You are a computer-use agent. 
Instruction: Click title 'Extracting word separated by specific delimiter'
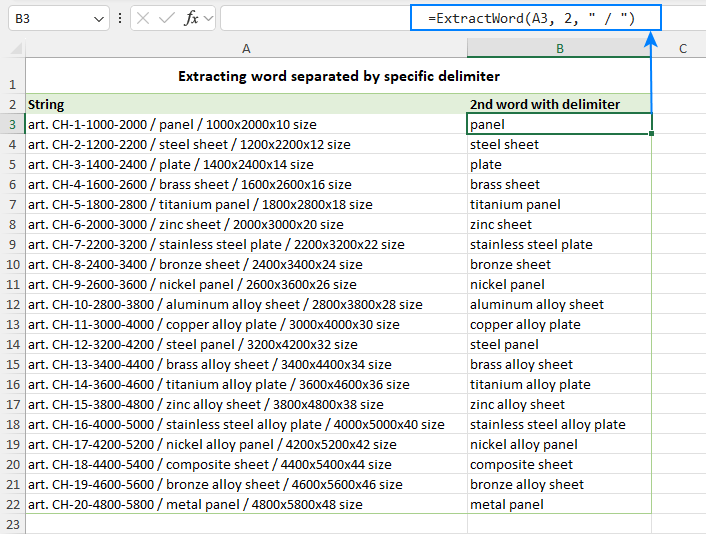pyautogui.click(x=339, y=76)
